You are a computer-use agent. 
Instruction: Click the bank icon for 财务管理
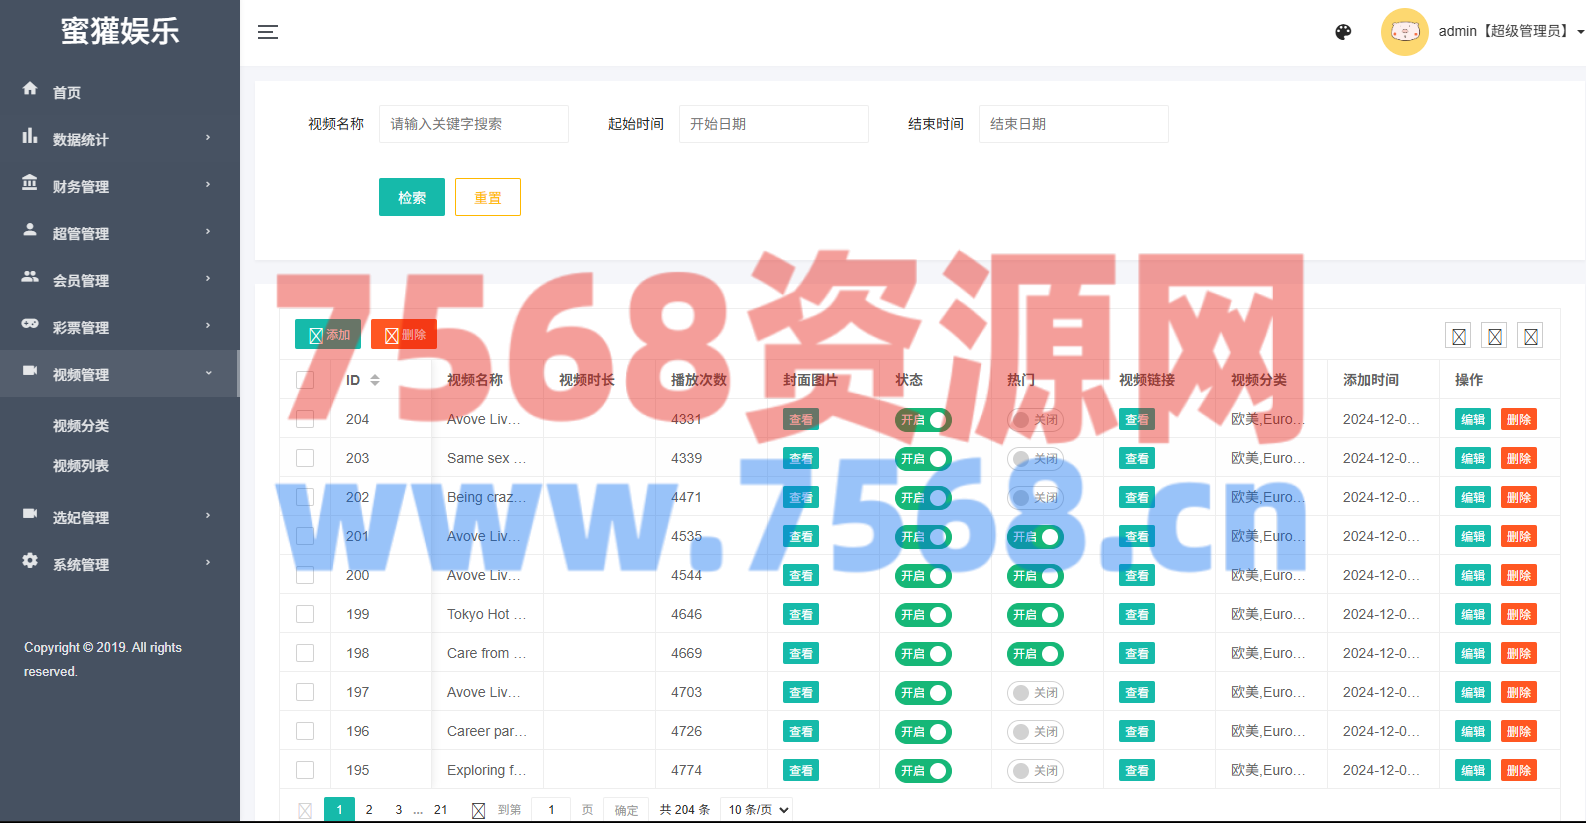click(x=30, y=183)
